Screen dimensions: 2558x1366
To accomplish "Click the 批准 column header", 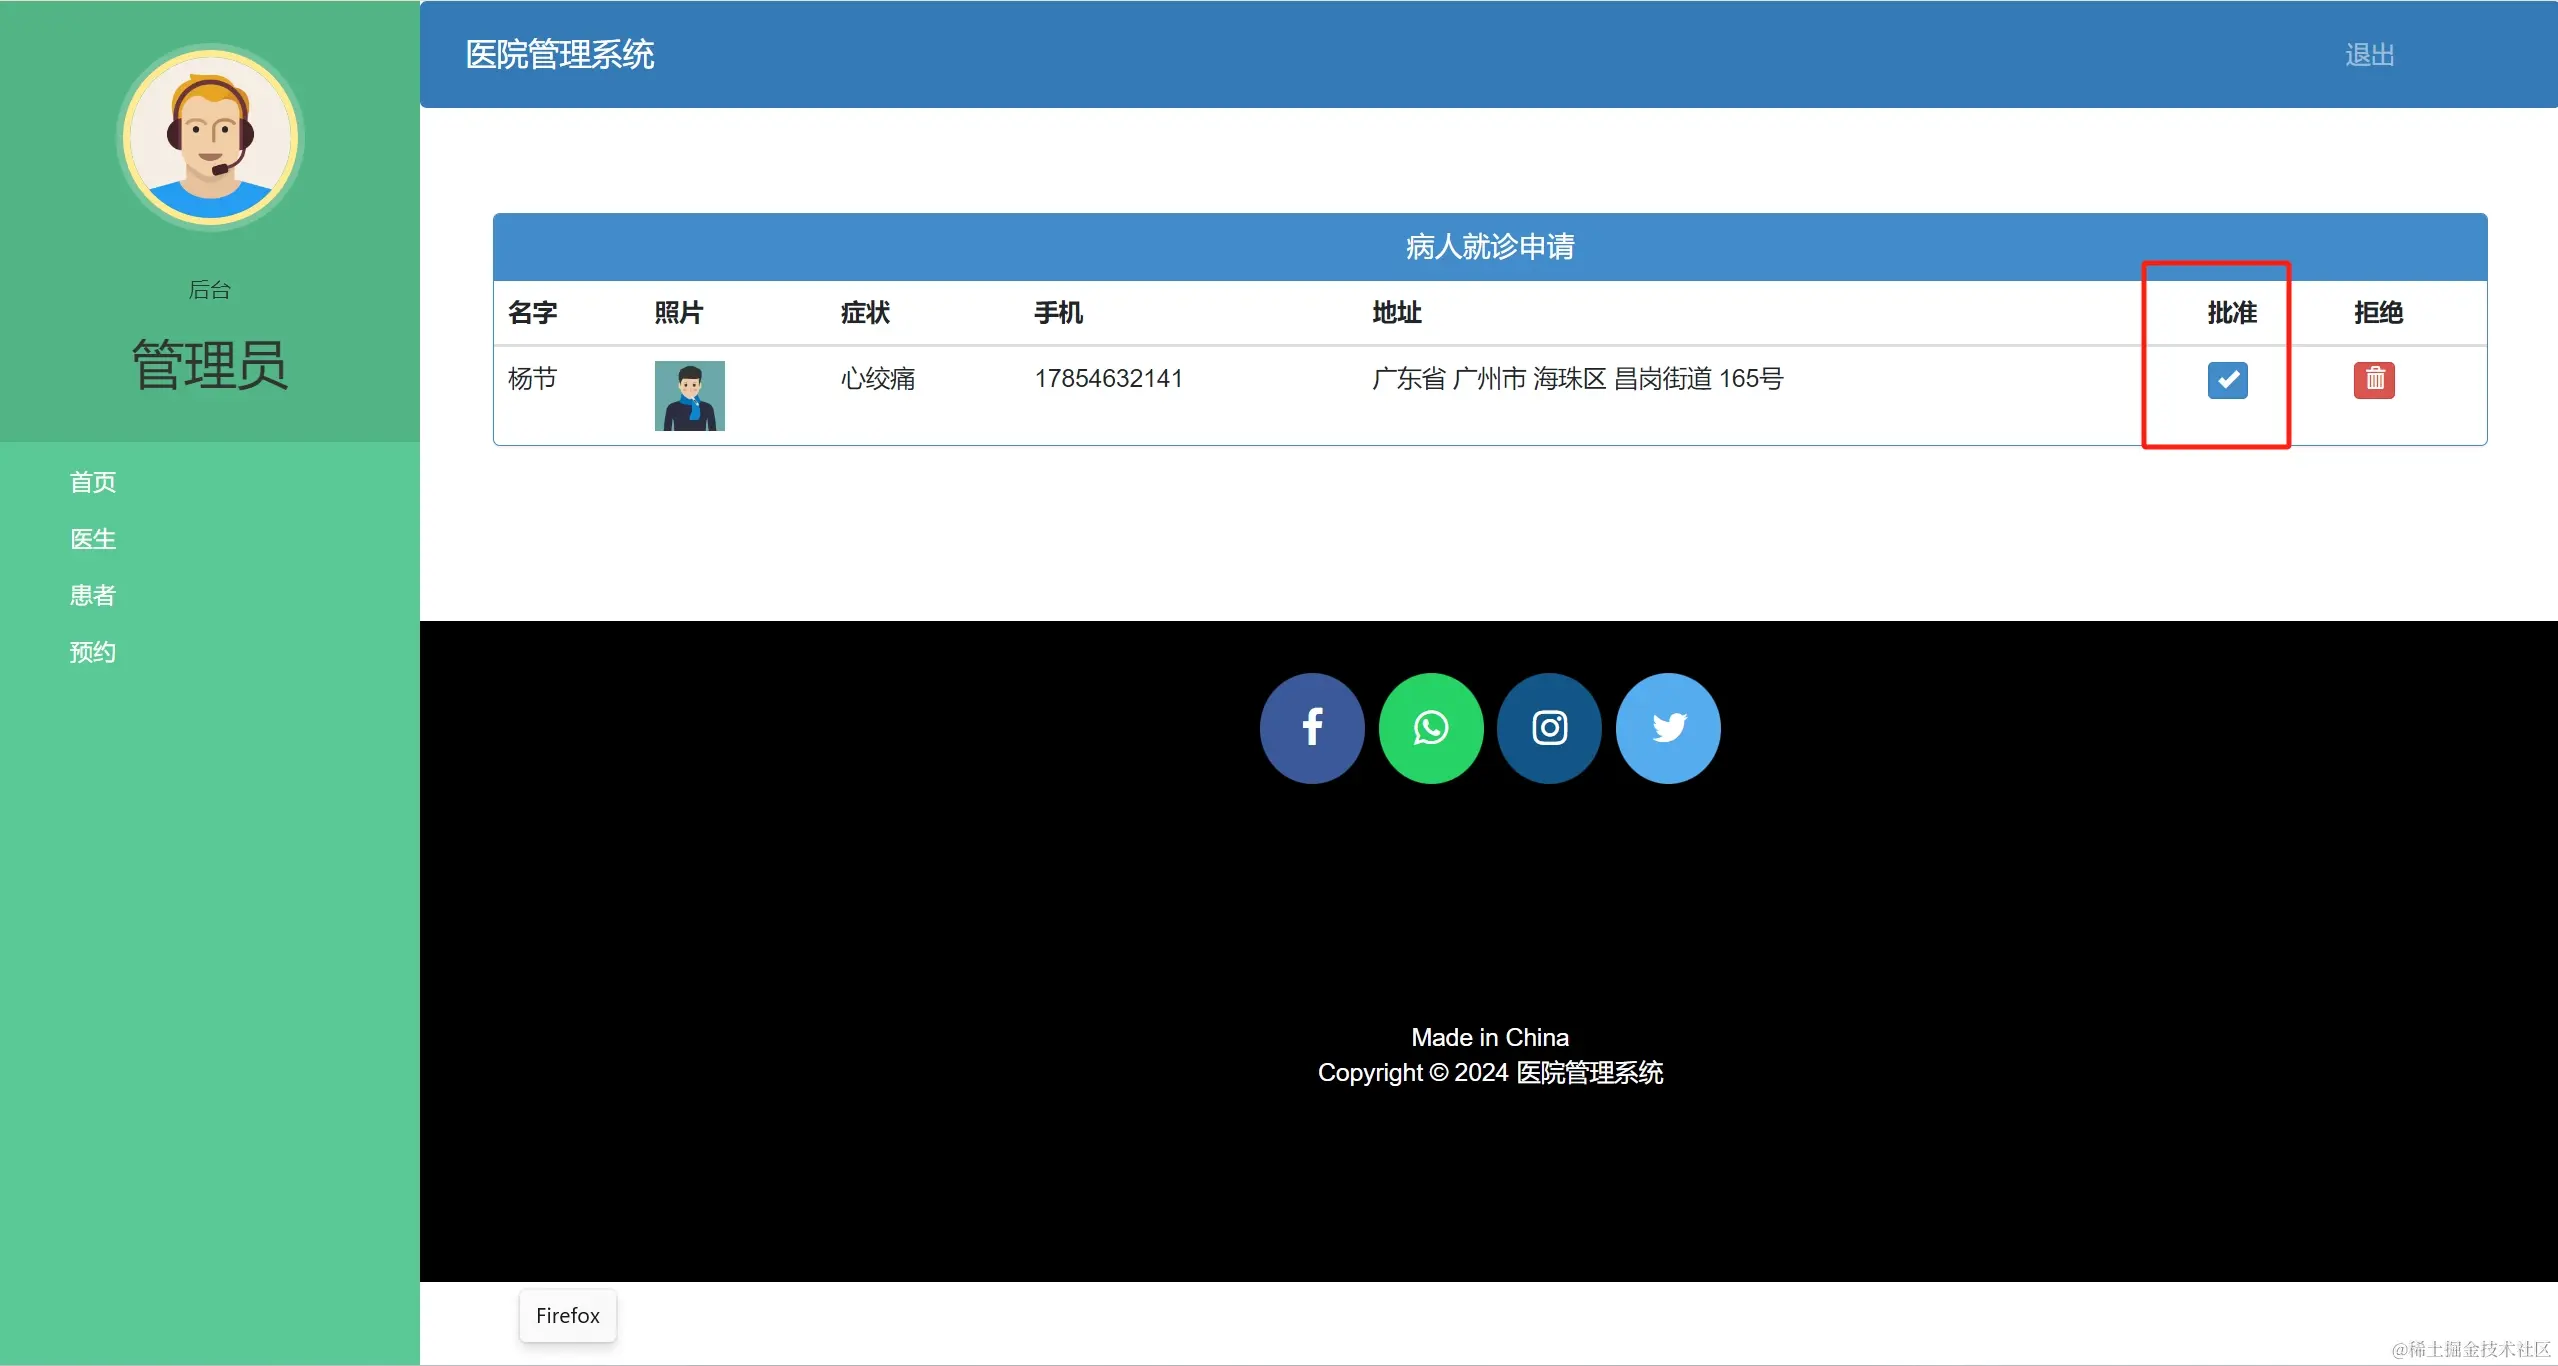I will click(2231, 313).
